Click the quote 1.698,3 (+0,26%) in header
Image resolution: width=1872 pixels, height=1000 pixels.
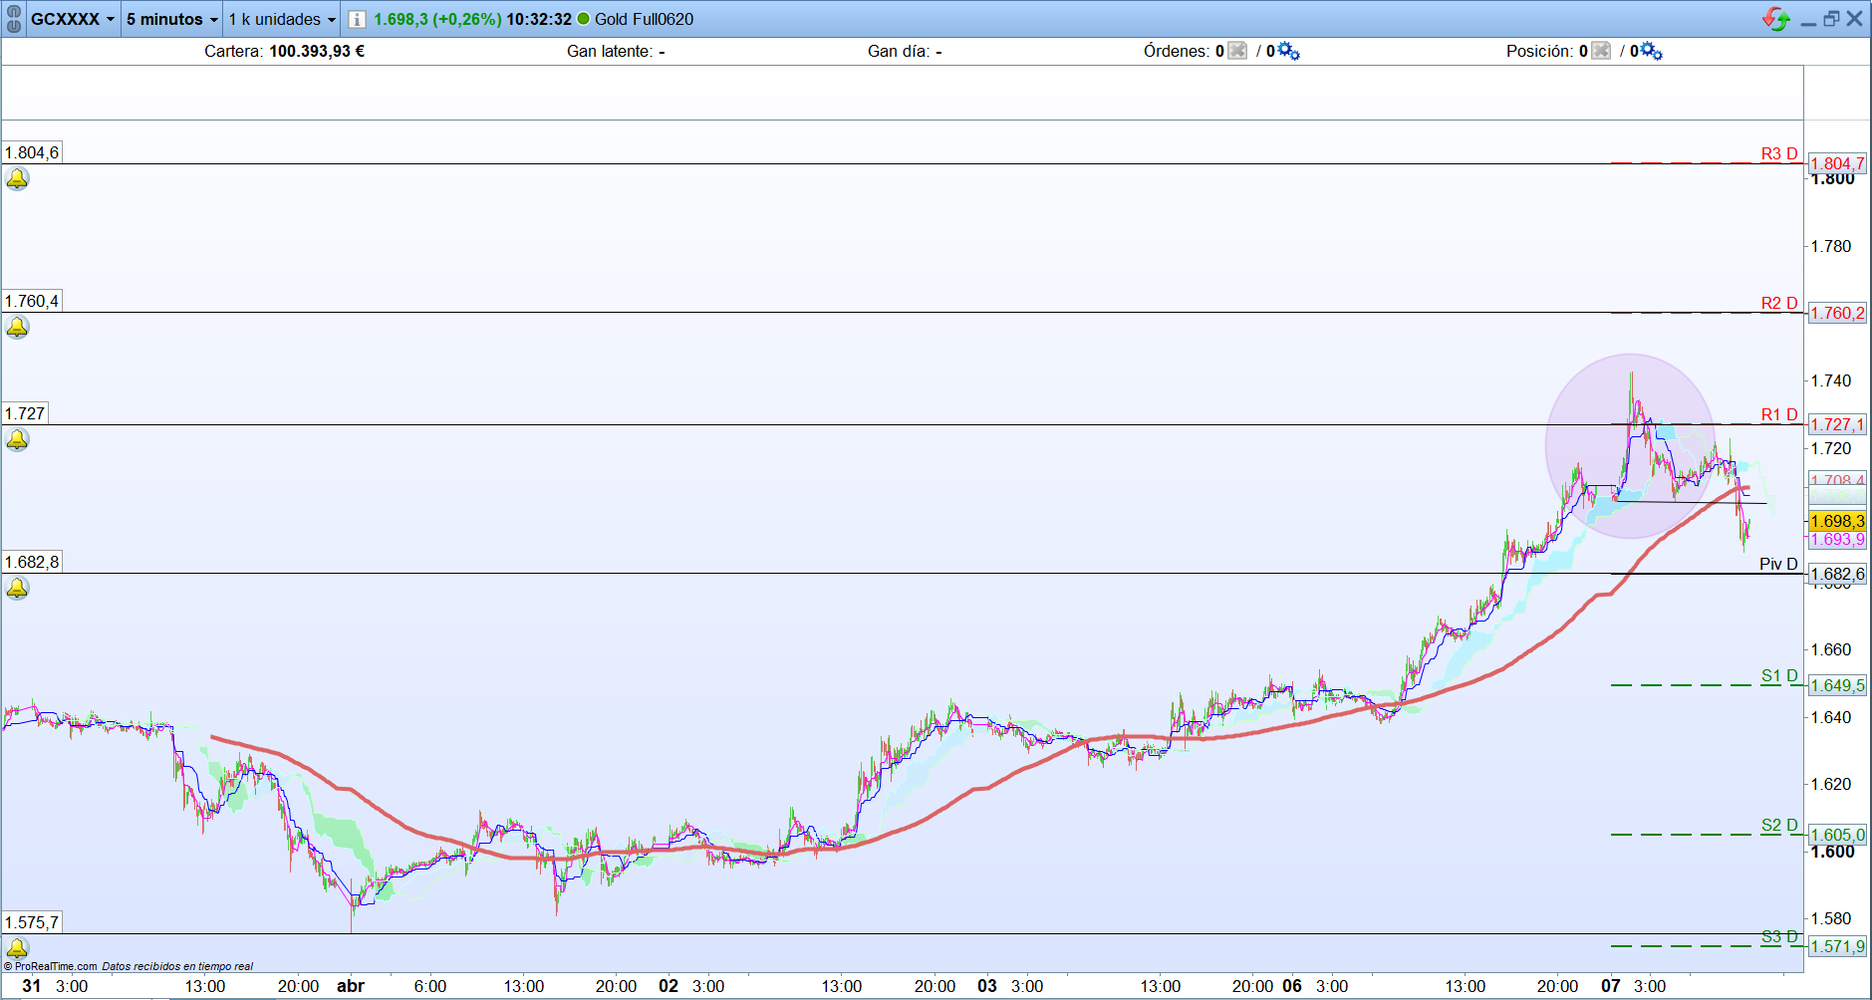[437, 19]
